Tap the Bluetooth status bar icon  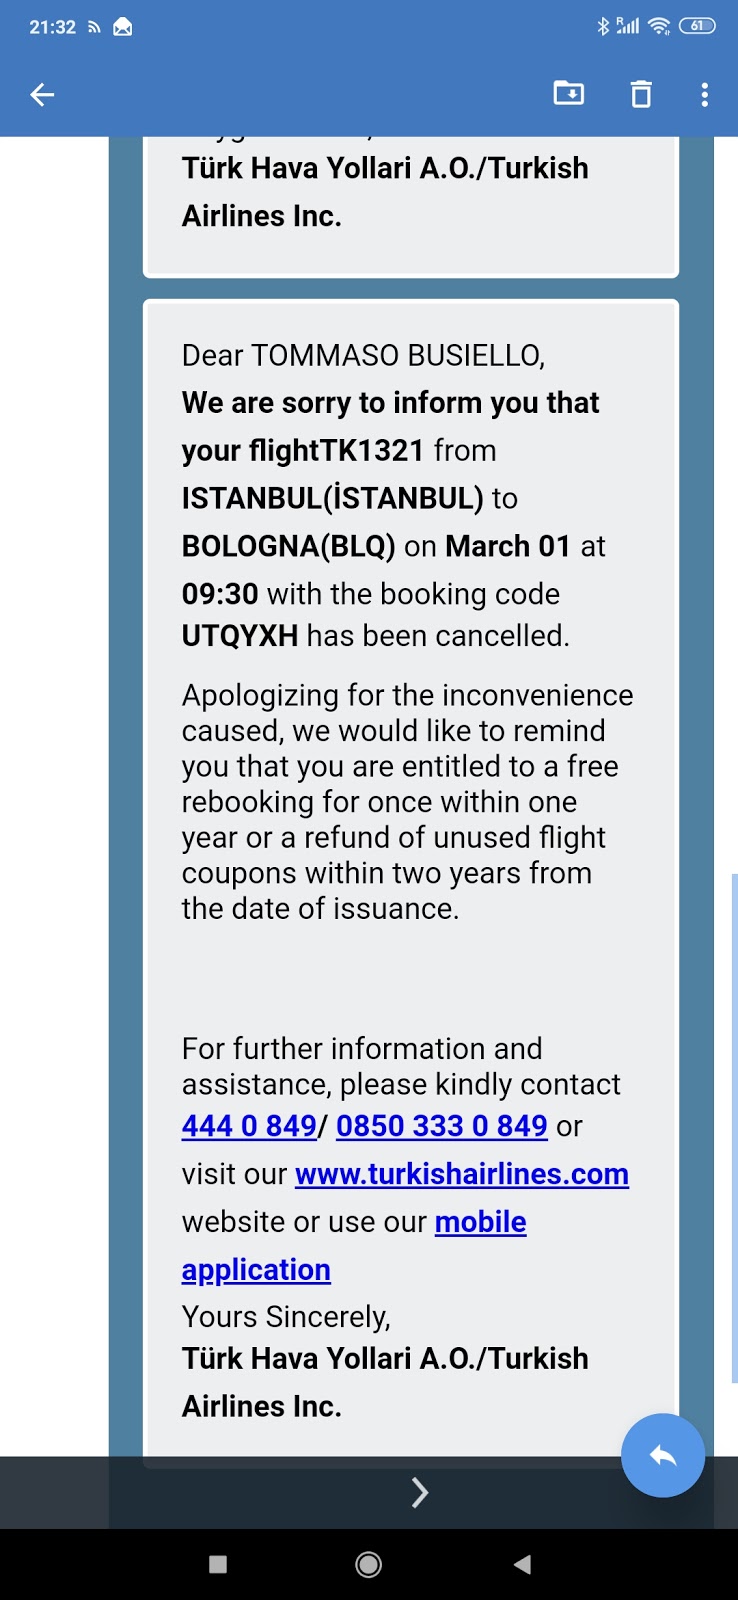603,27
